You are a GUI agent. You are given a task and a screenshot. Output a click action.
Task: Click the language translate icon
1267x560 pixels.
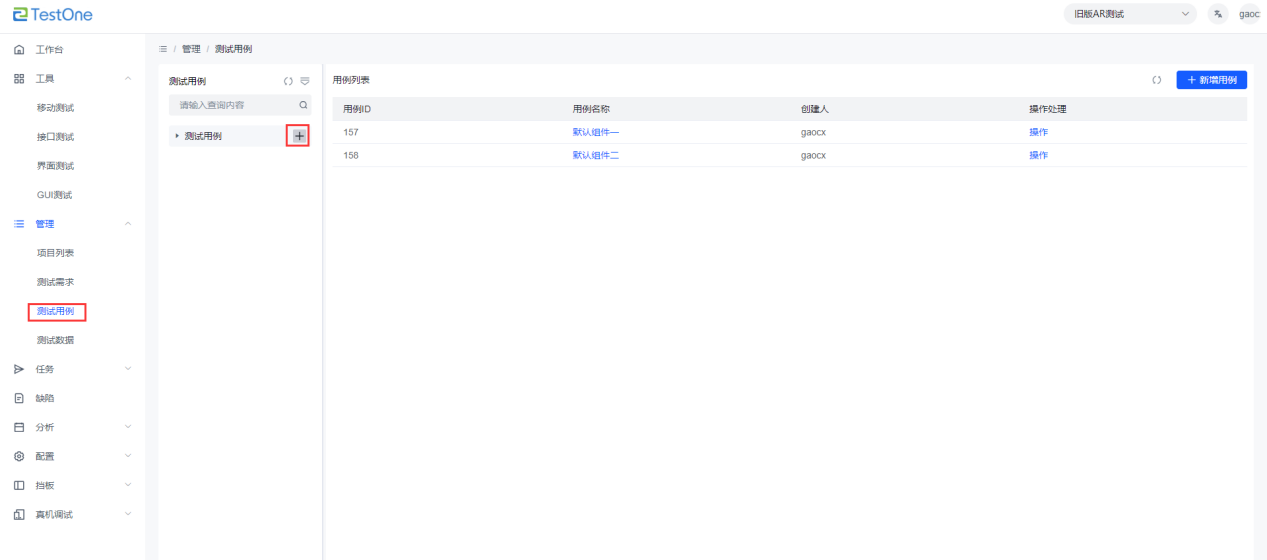coord(1217,14)
